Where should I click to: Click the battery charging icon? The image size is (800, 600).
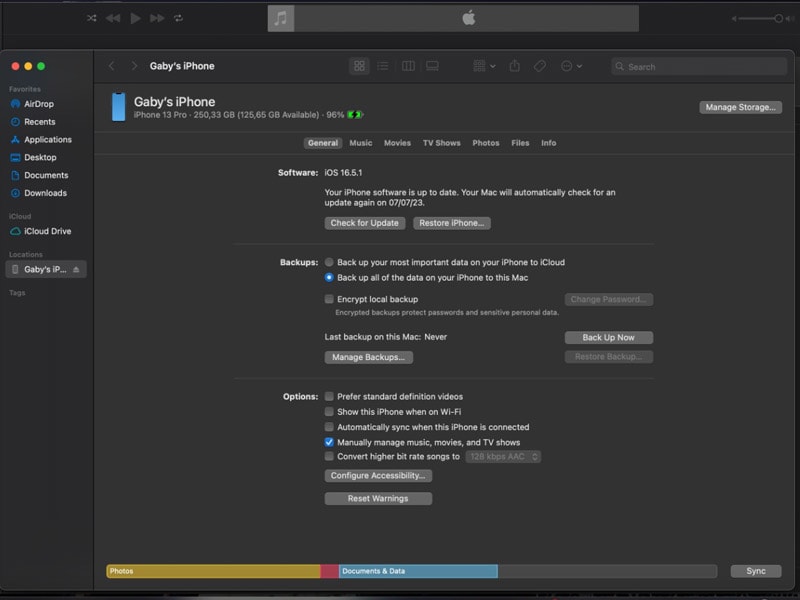tap(355, 115)
